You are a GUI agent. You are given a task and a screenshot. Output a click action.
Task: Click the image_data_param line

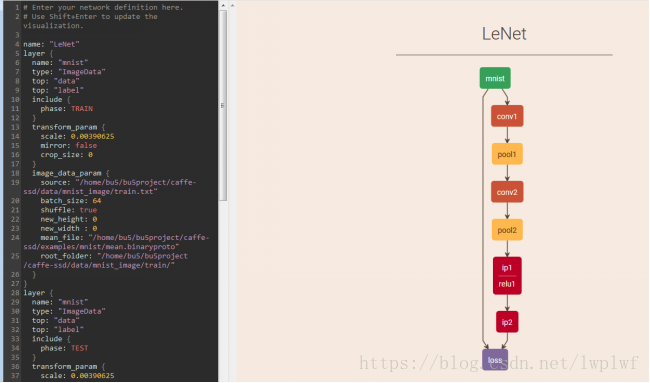pyautogui.click(x=71, y=173)
